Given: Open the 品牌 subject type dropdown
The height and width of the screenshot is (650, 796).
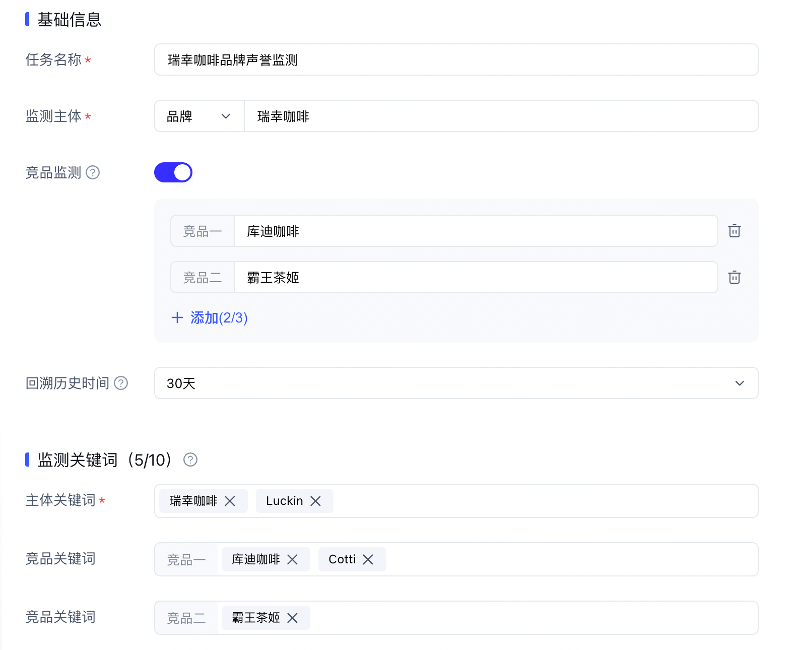Looking at the screenshot, I should point(199,116).
